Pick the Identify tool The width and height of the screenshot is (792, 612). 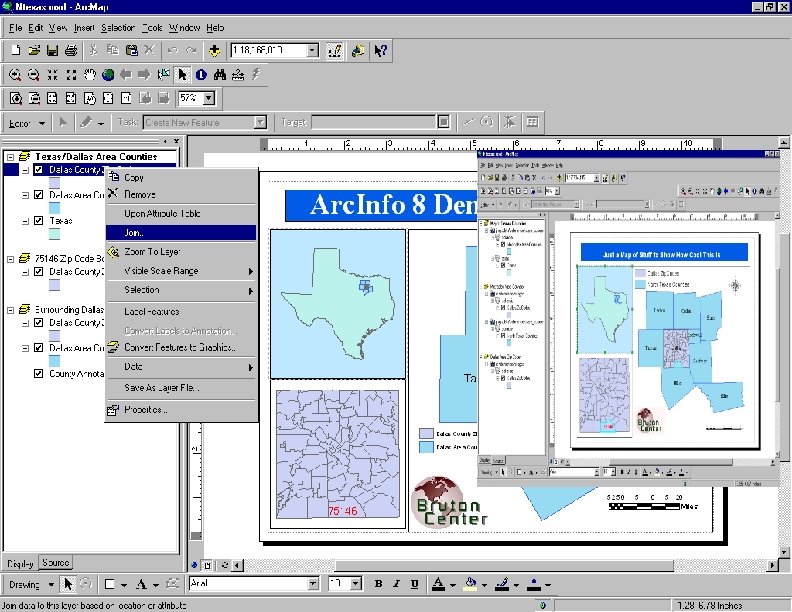click(x=201, y=75)
